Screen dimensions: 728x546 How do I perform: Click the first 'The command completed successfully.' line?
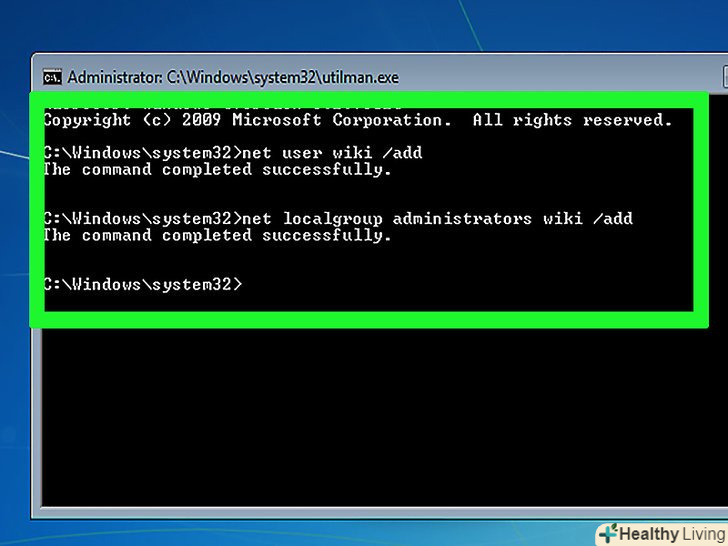218,169
